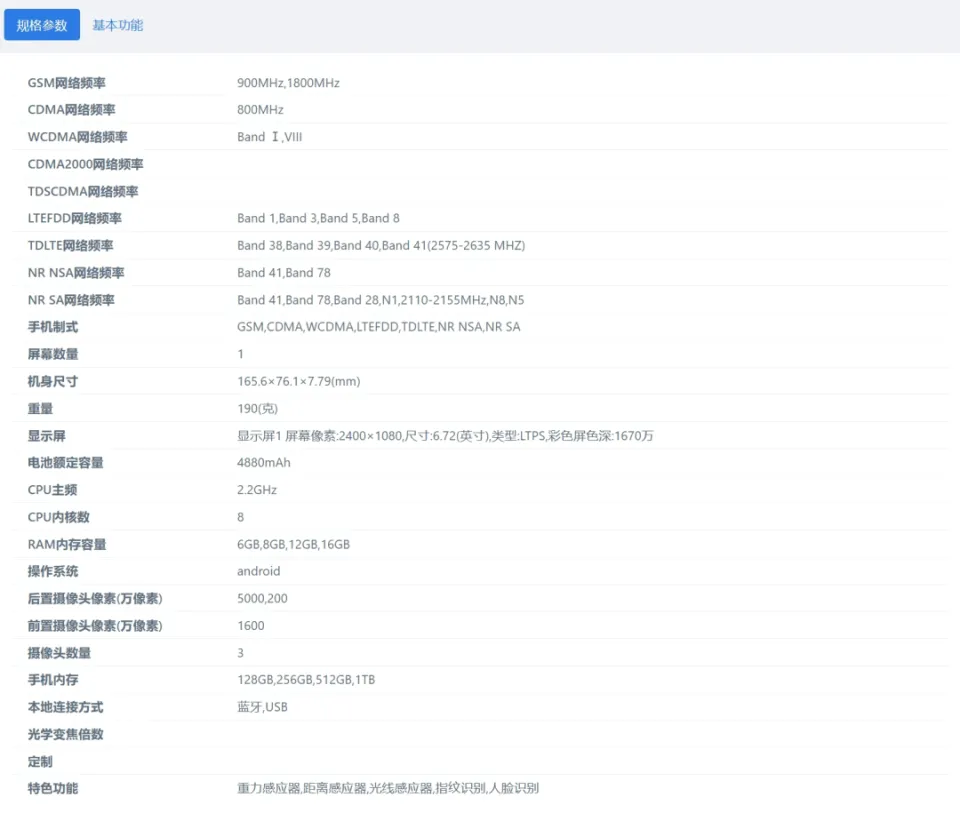
Task: Select the 本地连接方式 value 蓝牙,USB
Action: (262, 707)
